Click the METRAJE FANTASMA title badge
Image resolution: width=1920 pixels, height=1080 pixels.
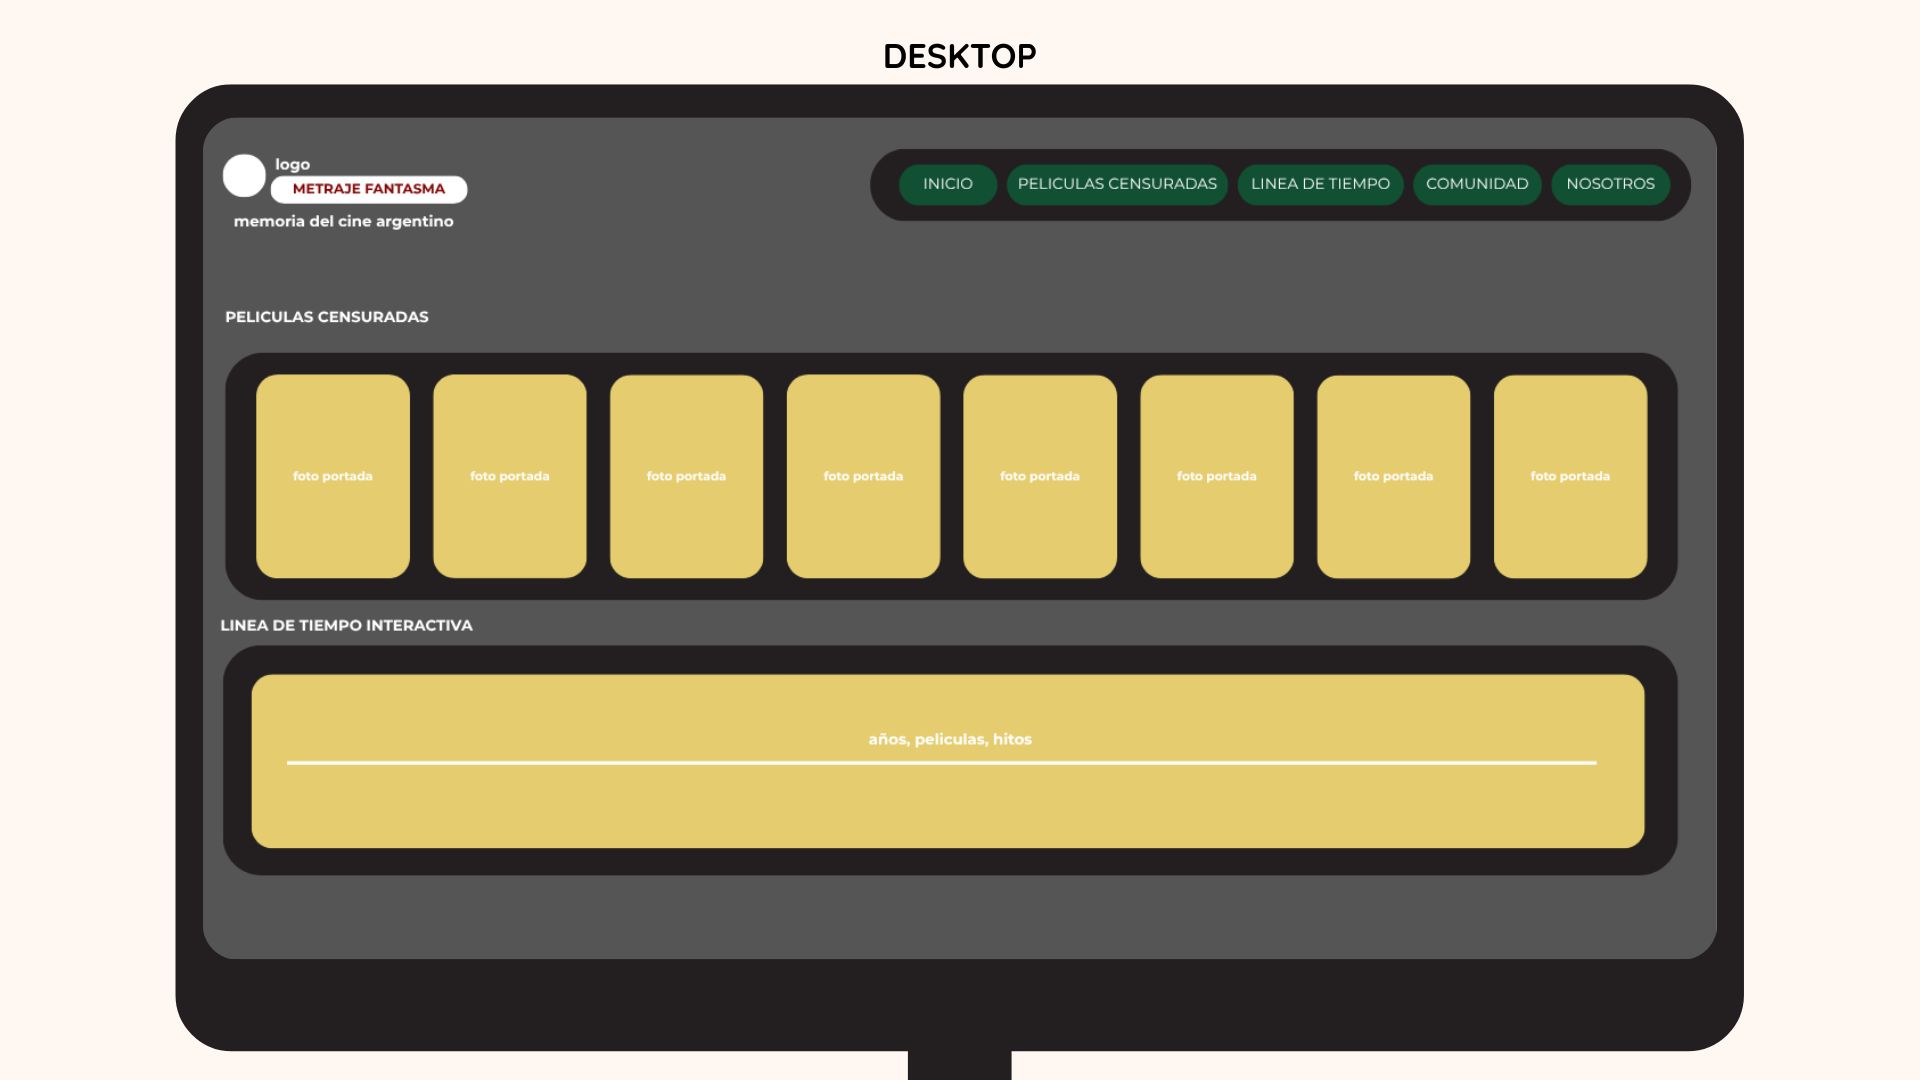368,189
